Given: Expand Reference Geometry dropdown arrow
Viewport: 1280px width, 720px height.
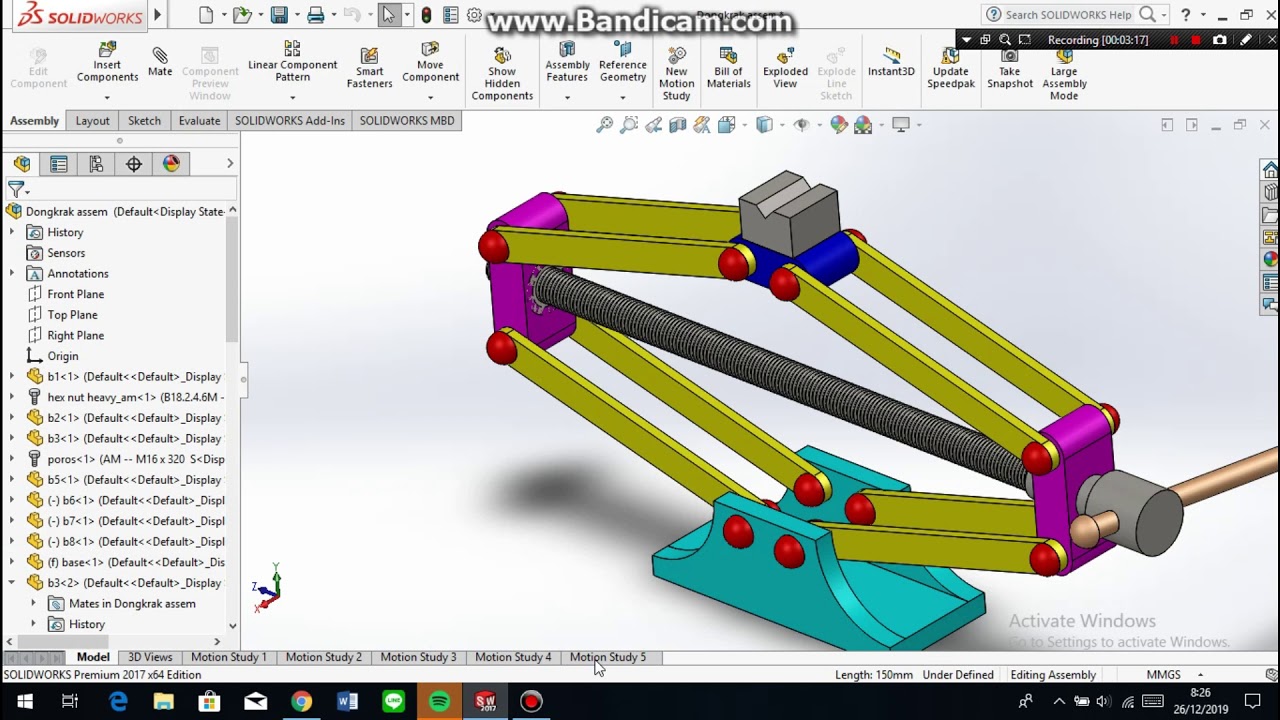Looking at the screenshot, I should pyautogui.click(x=622, y=98).
